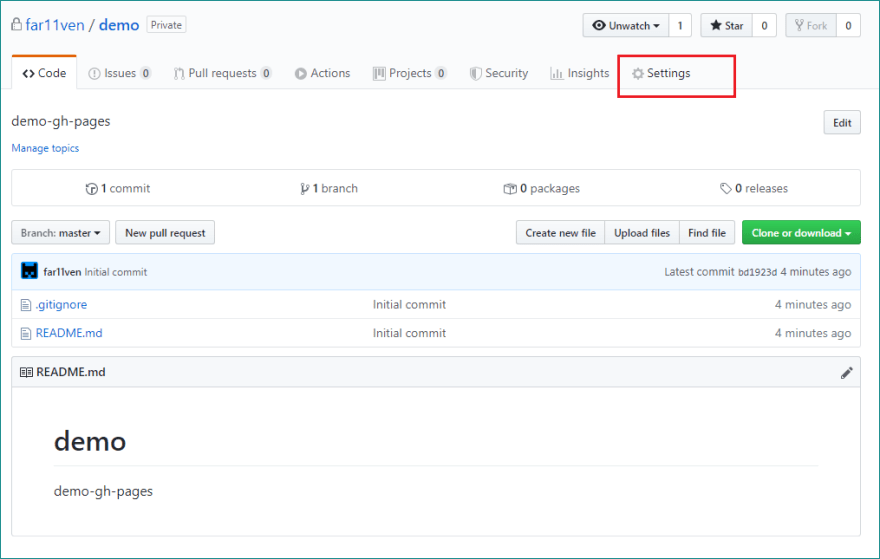Click the fork count 0
This screenshot has height=559, width=880.
click(849, 25)
